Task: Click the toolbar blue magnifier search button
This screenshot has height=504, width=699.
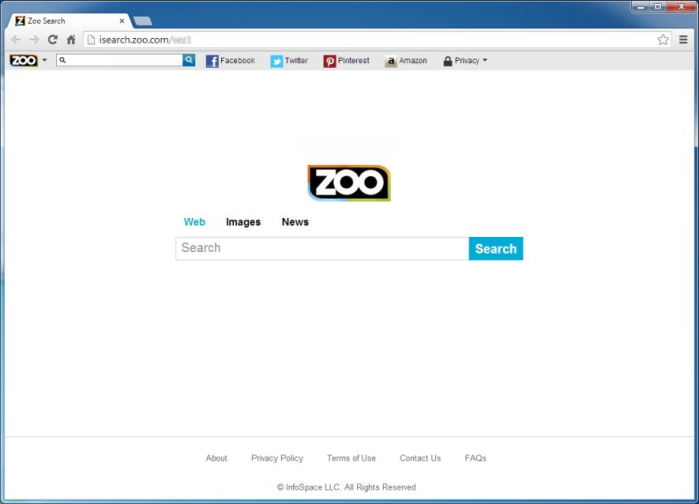Action: click(x=189, y=60)
